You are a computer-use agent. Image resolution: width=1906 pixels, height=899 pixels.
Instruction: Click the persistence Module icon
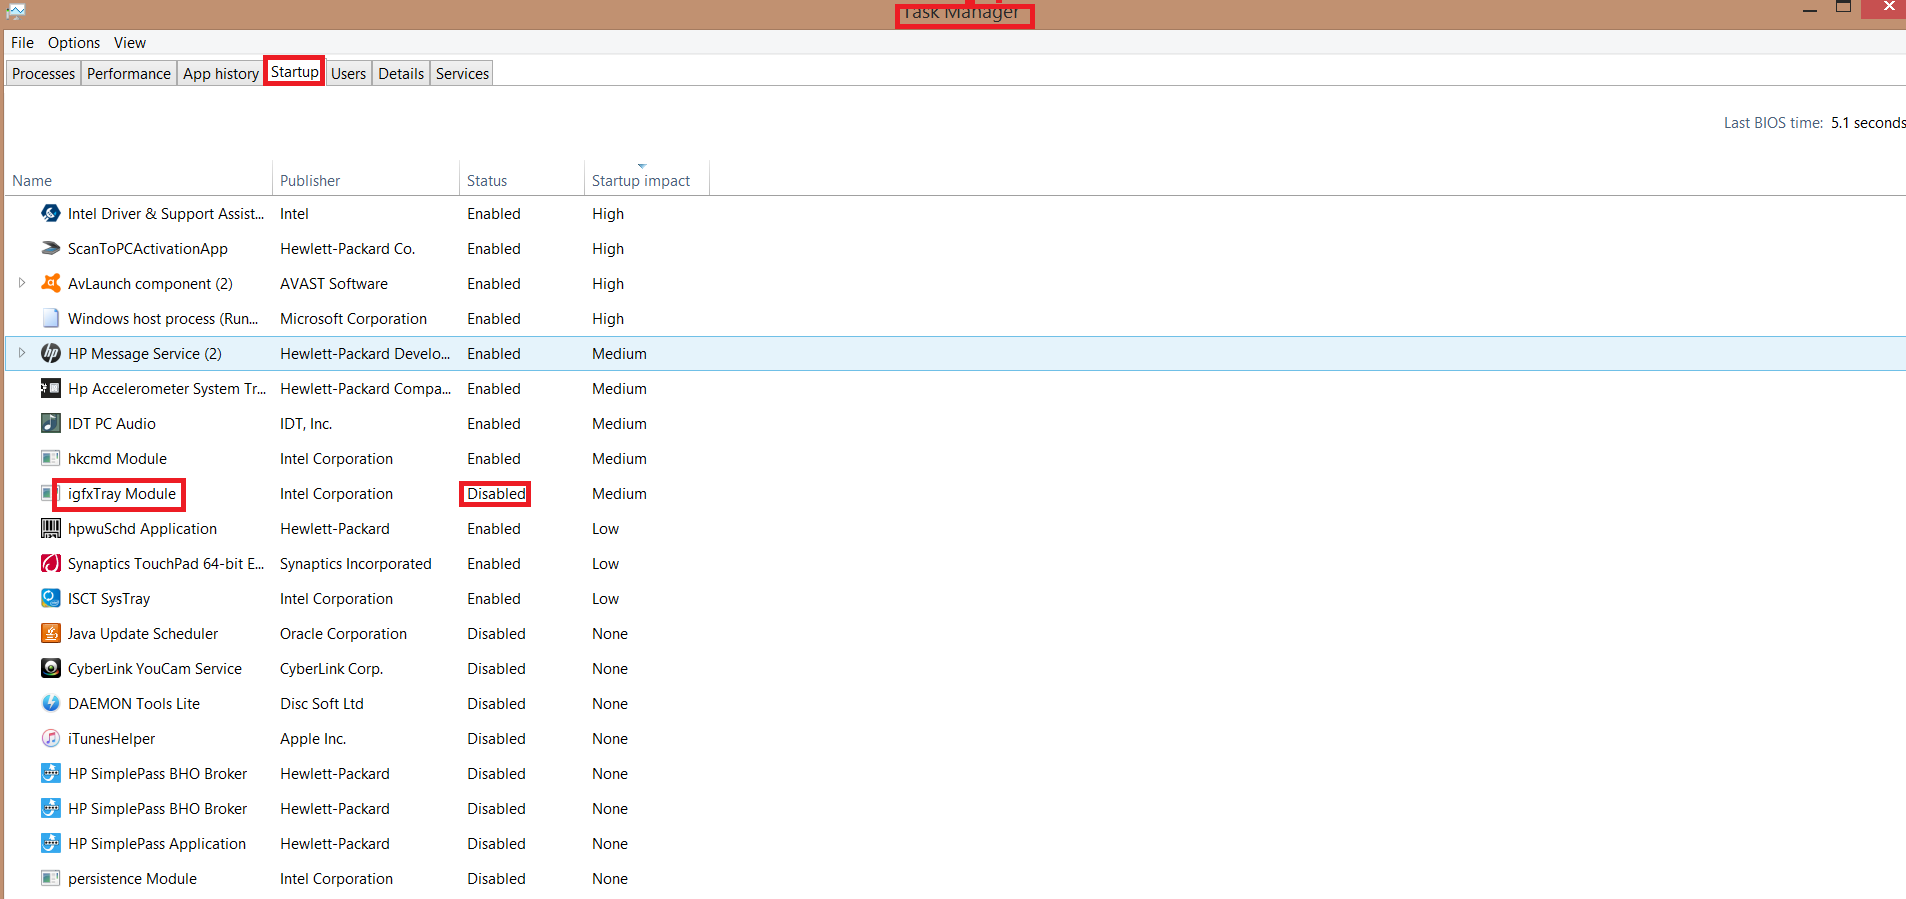51,878
